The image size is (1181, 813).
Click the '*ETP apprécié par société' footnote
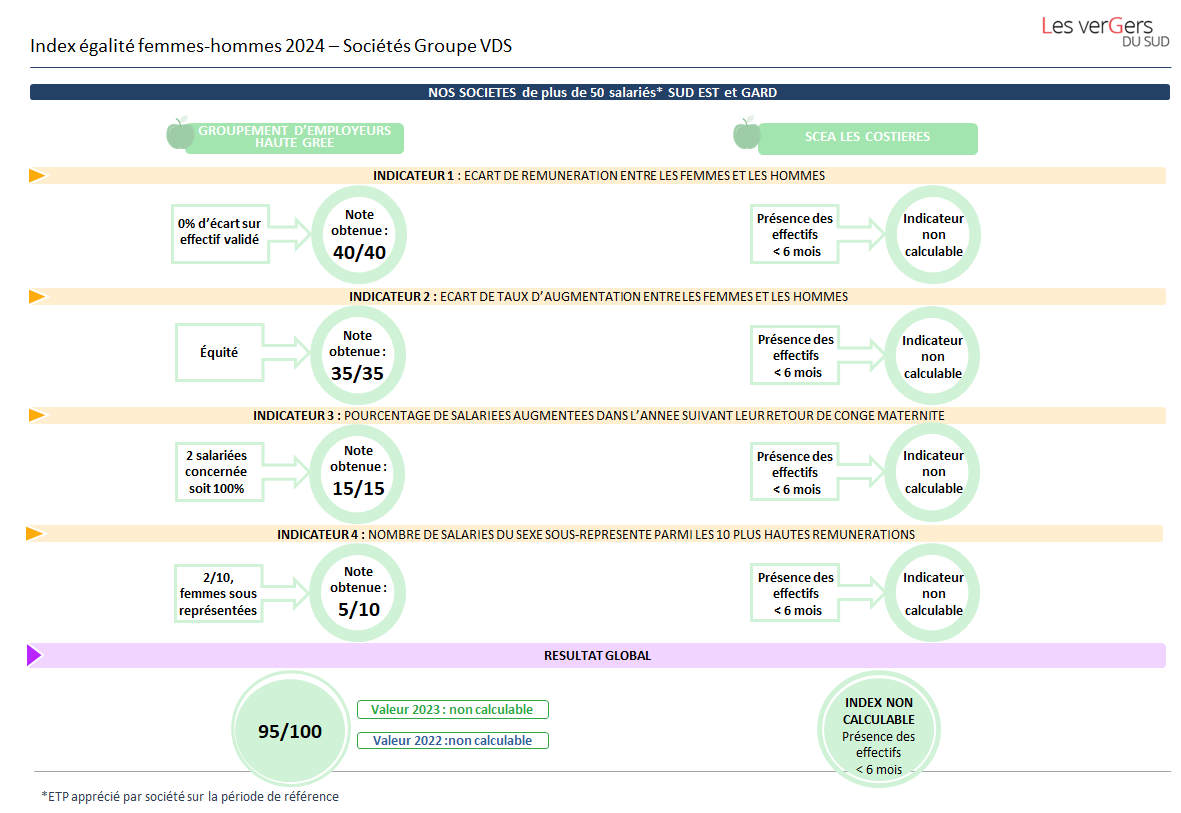(190, 796)
